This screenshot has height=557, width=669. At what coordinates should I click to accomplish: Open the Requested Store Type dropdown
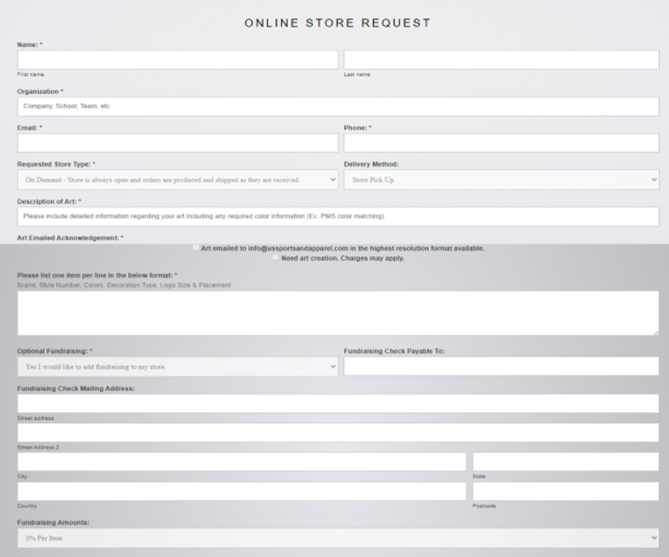click(177, 180)
